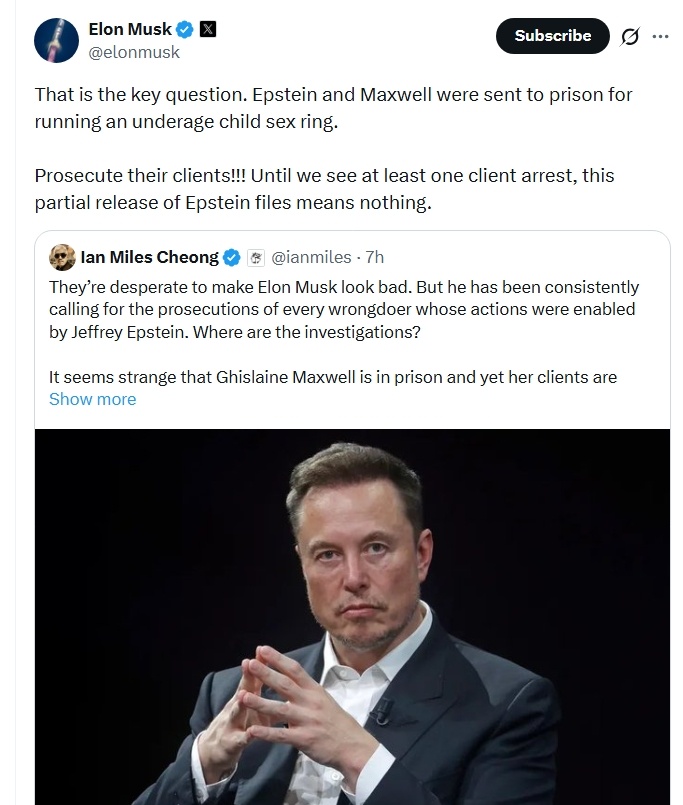
Task: Click the @elonmusk handle
Action: 134,52
